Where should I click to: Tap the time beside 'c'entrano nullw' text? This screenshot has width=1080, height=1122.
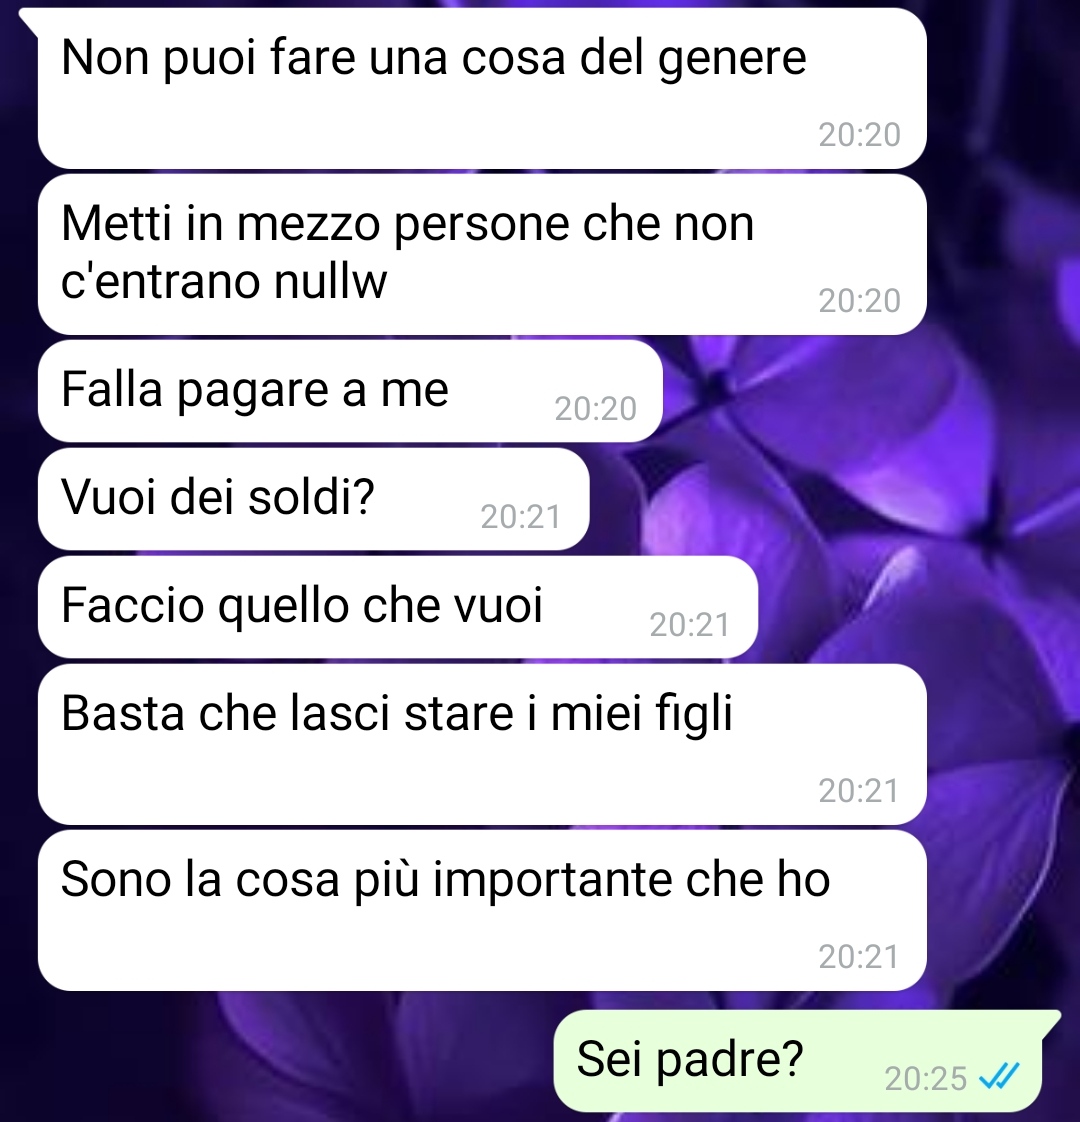click(x=859, y=301)
